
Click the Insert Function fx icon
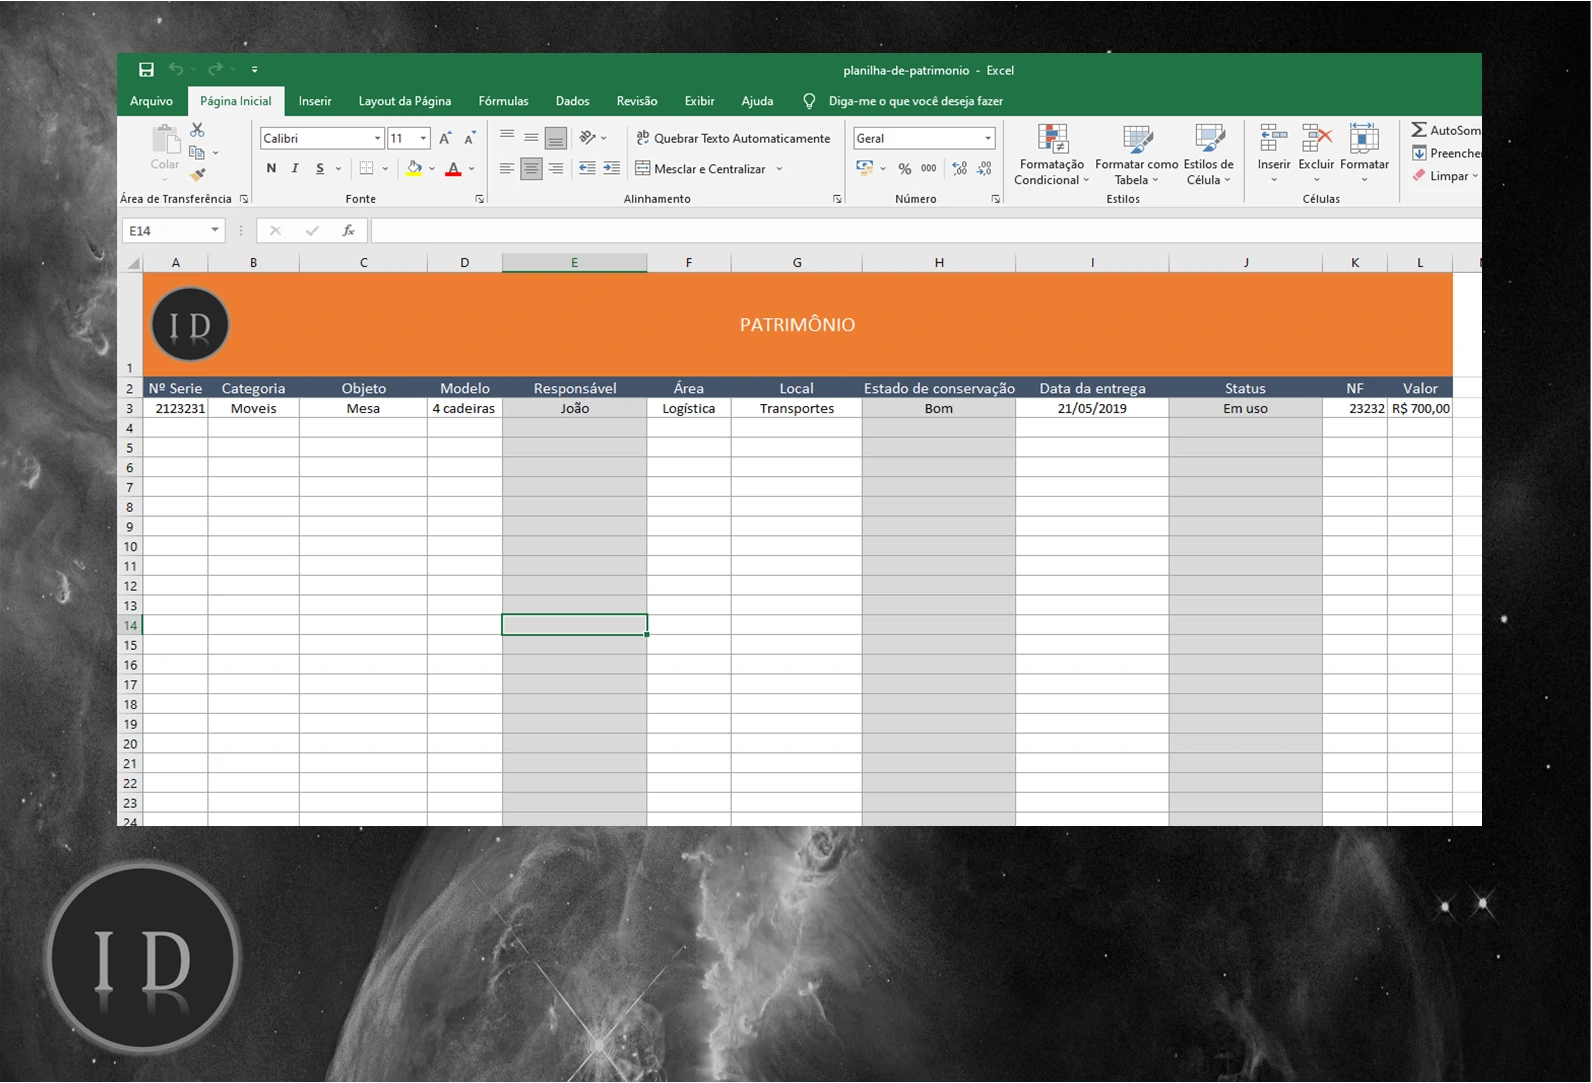[x=348, y=231]
